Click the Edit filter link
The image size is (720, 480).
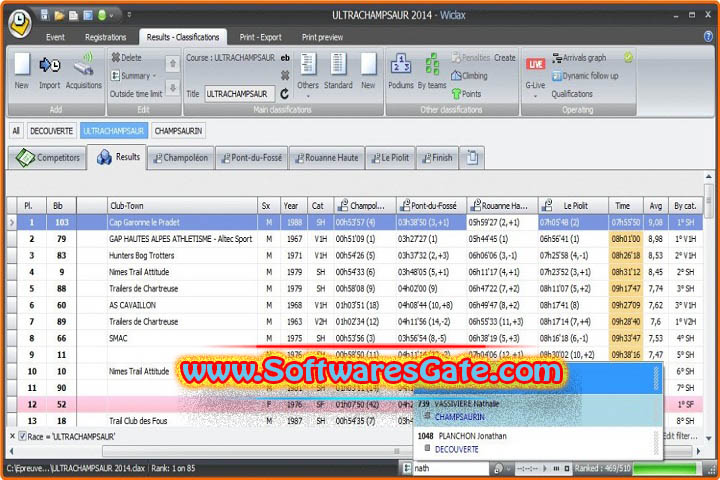(681, 436)
